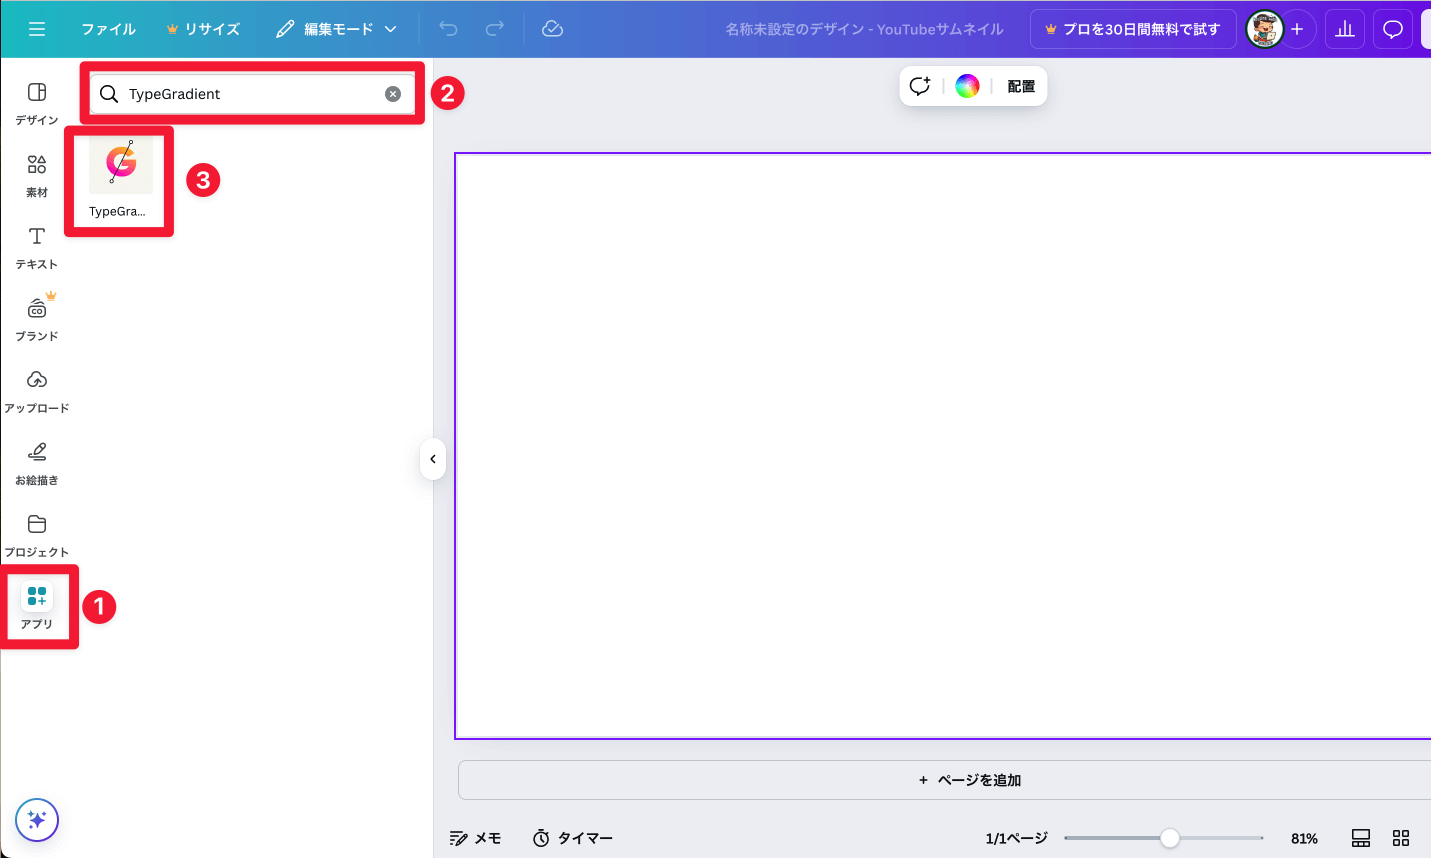Image resolution: width=1431 pixels, height=858 pixels.
Task: Click ページを追加 to add page
Action: click(x=969, y=780)
